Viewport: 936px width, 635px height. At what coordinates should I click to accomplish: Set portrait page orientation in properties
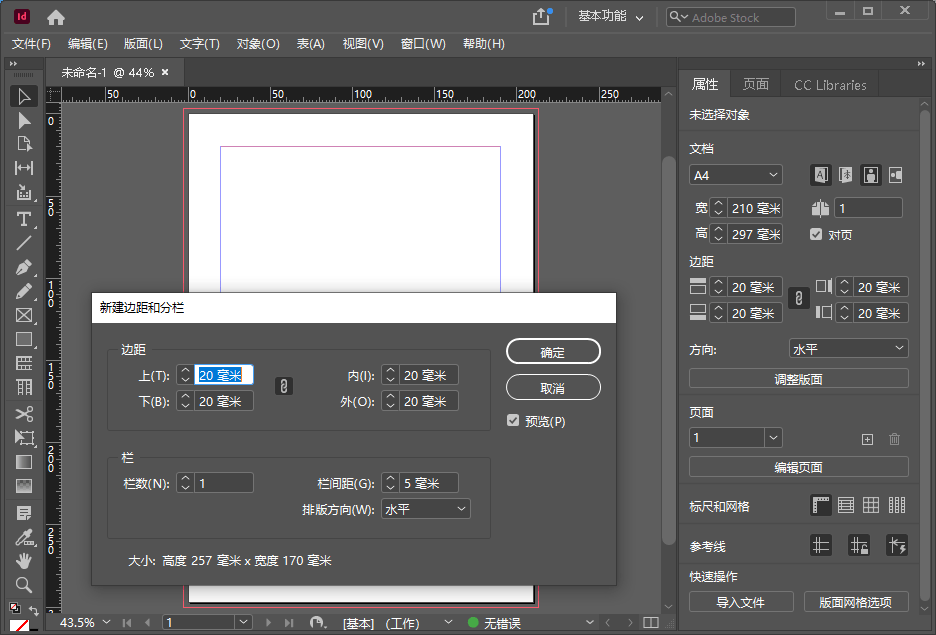[871, 175]
